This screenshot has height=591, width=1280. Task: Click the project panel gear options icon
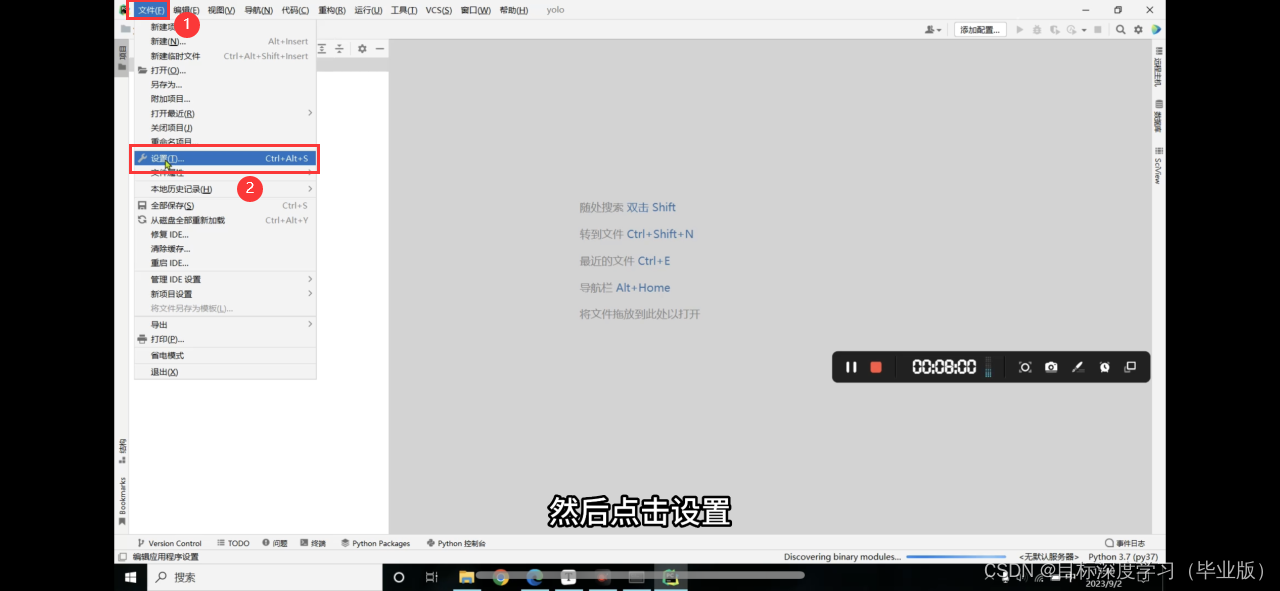coord(362,48)
